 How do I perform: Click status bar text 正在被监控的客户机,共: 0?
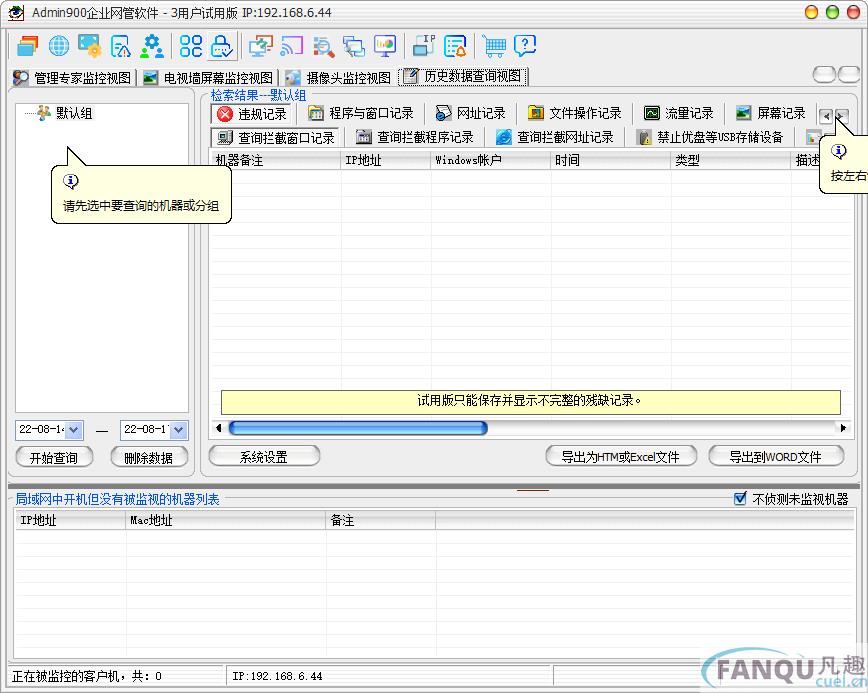[87, 676]
